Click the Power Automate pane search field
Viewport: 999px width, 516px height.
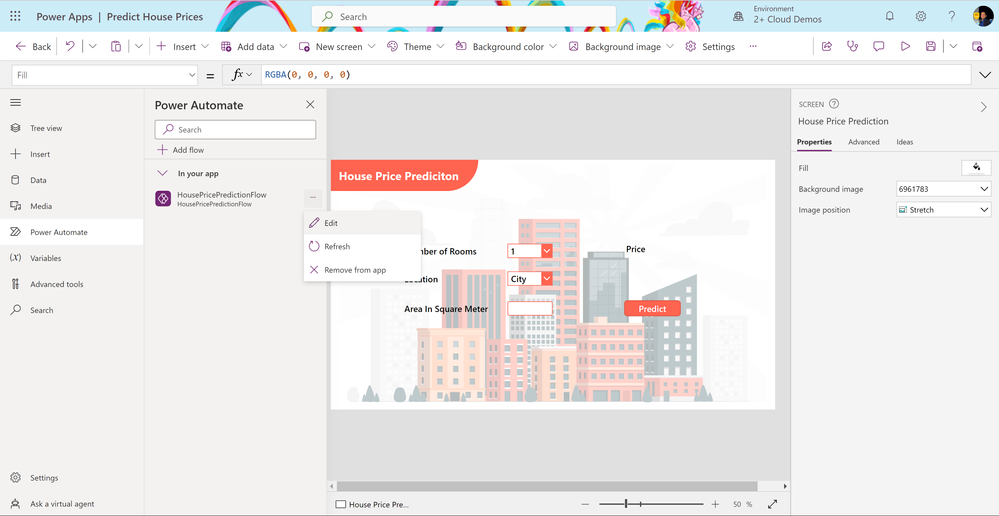coord(235,129)
